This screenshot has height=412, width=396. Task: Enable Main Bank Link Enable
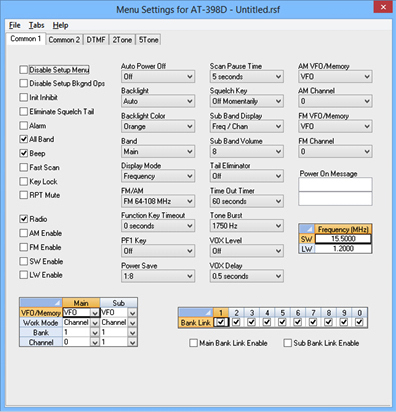[193, 343]
